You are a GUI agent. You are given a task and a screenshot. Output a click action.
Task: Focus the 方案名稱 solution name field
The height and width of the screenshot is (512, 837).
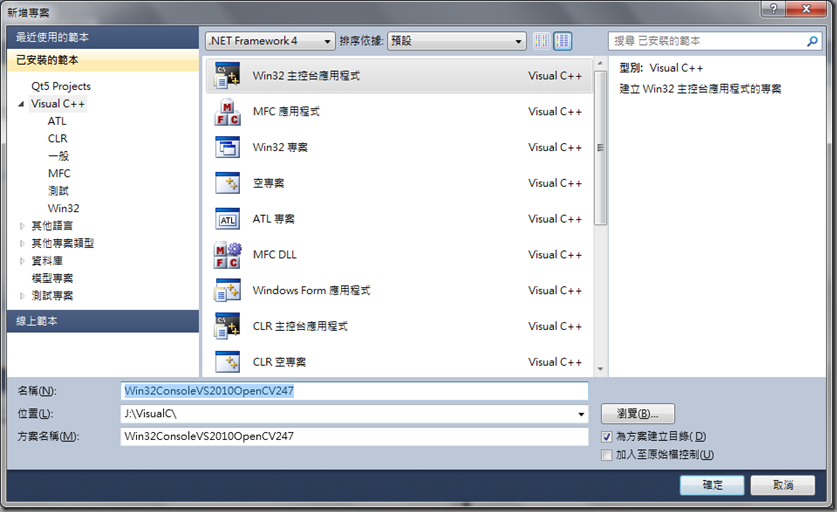pos(354,436)
